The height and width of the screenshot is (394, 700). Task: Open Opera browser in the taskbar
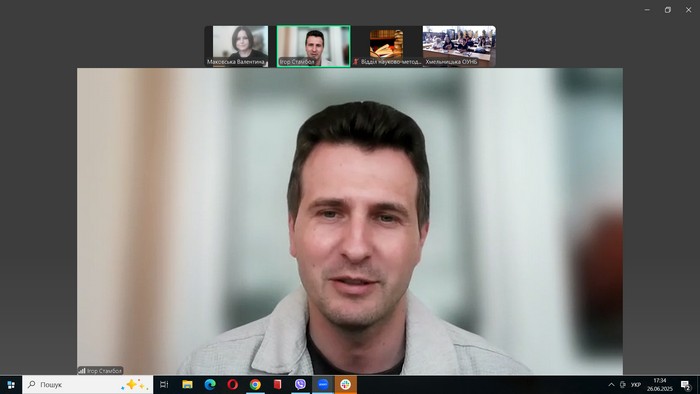click(232, 385)
